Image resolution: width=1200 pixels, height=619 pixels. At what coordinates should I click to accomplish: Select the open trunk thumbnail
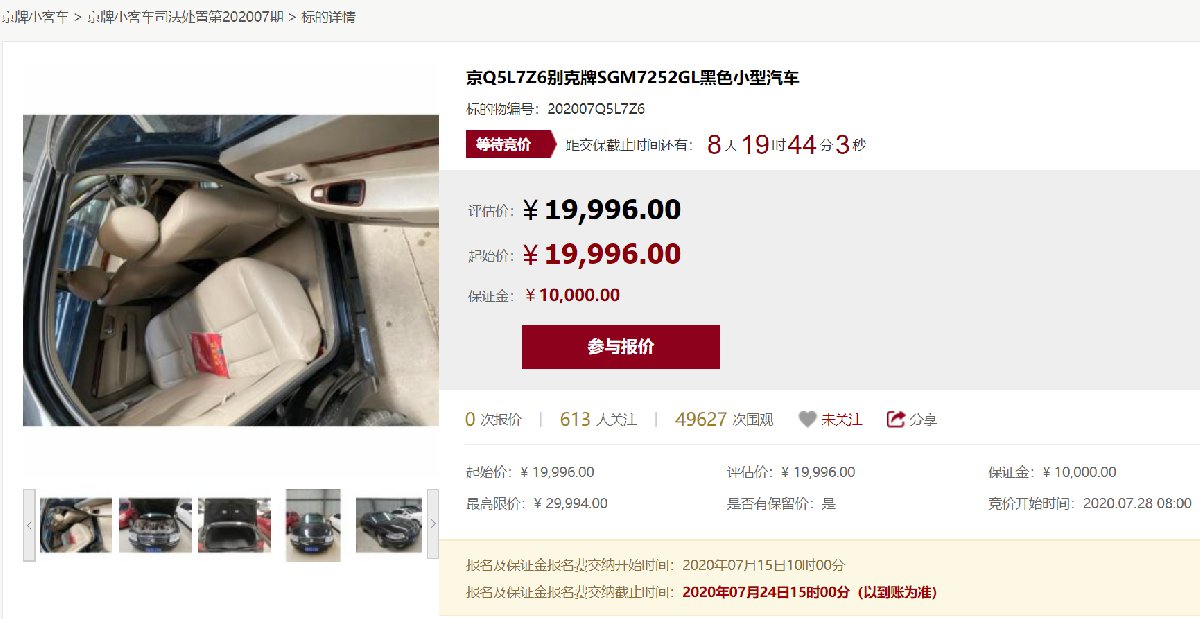[x=234, y=525]
